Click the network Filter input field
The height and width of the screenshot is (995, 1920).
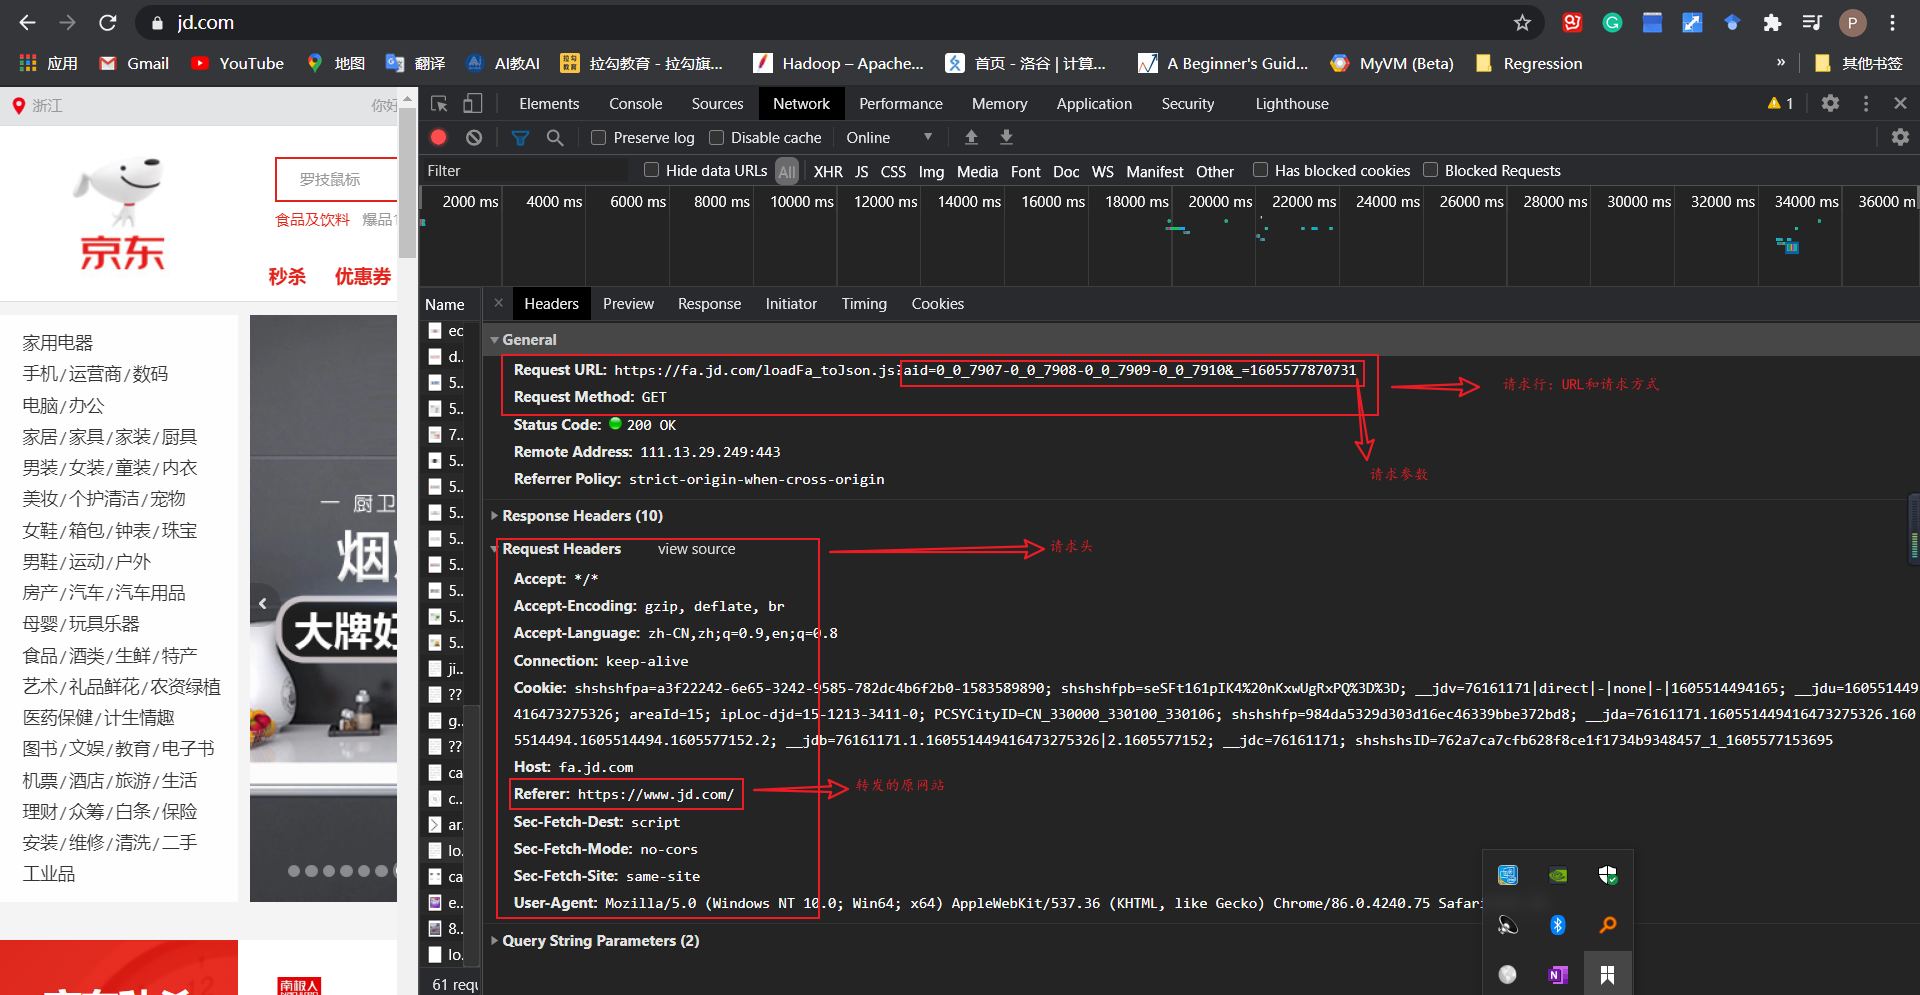(x=524, y=171)
